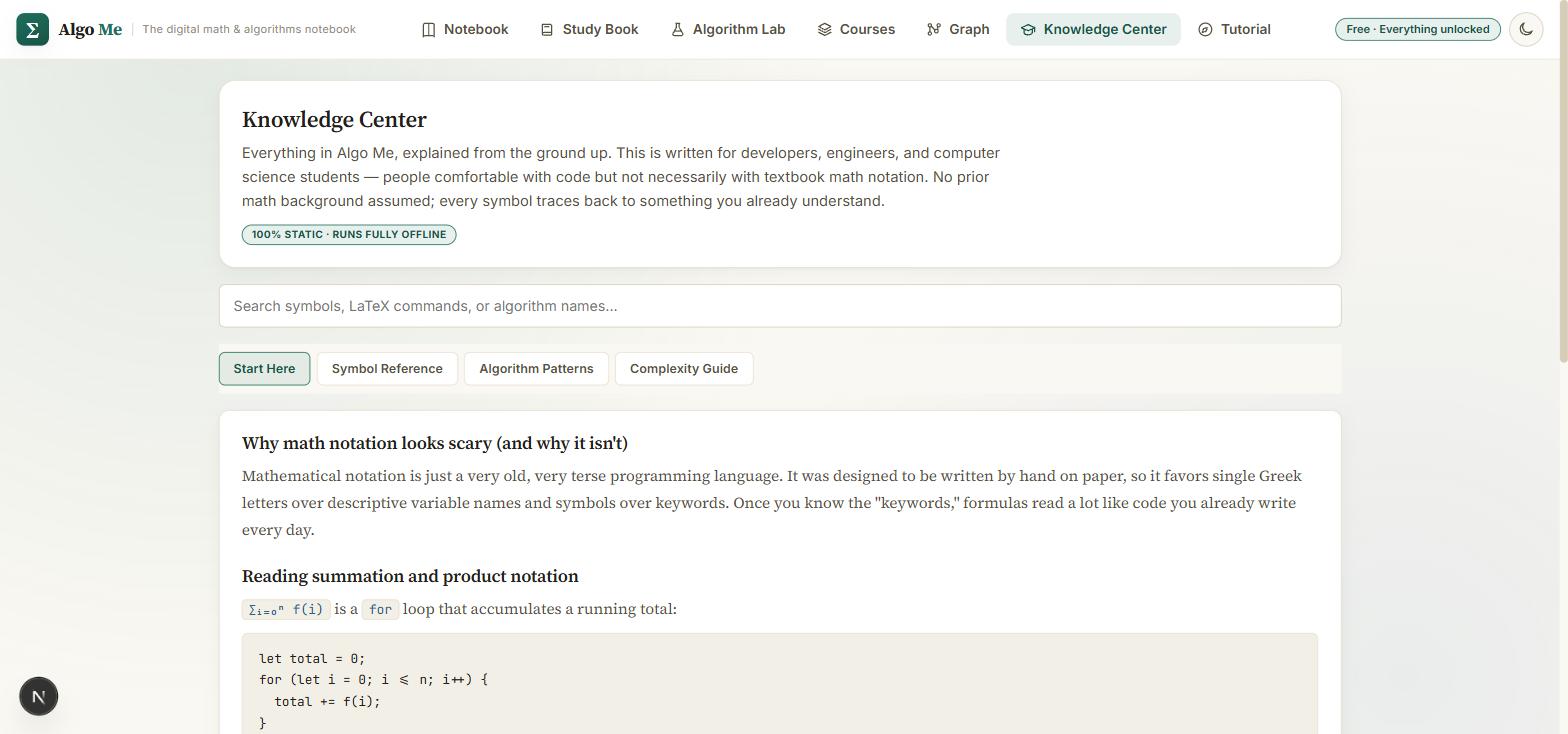Screen dimensions: 1568x734
Task: Toggle dark mode with the moon button
Action: (1526, 29)
